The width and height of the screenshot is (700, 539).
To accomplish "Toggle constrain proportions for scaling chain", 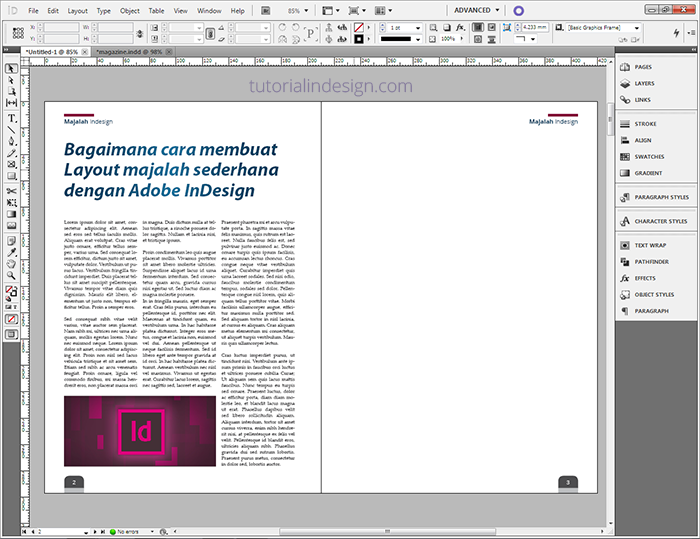I will point(210,33).
